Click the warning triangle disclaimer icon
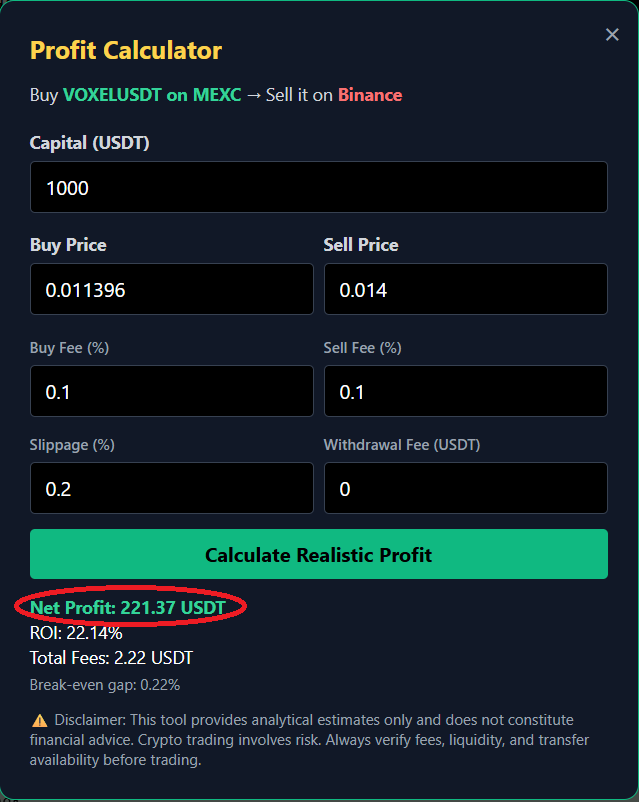 pos(37,719)
